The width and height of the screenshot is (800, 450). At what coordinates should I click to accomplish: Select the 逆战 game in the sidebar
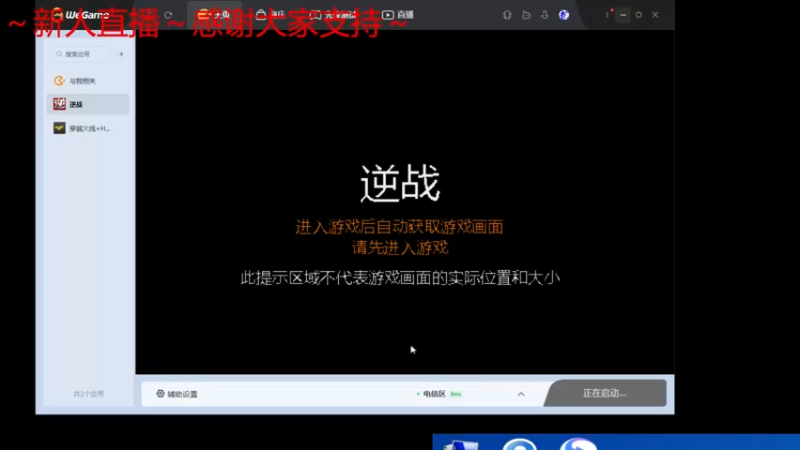[87, 104]
